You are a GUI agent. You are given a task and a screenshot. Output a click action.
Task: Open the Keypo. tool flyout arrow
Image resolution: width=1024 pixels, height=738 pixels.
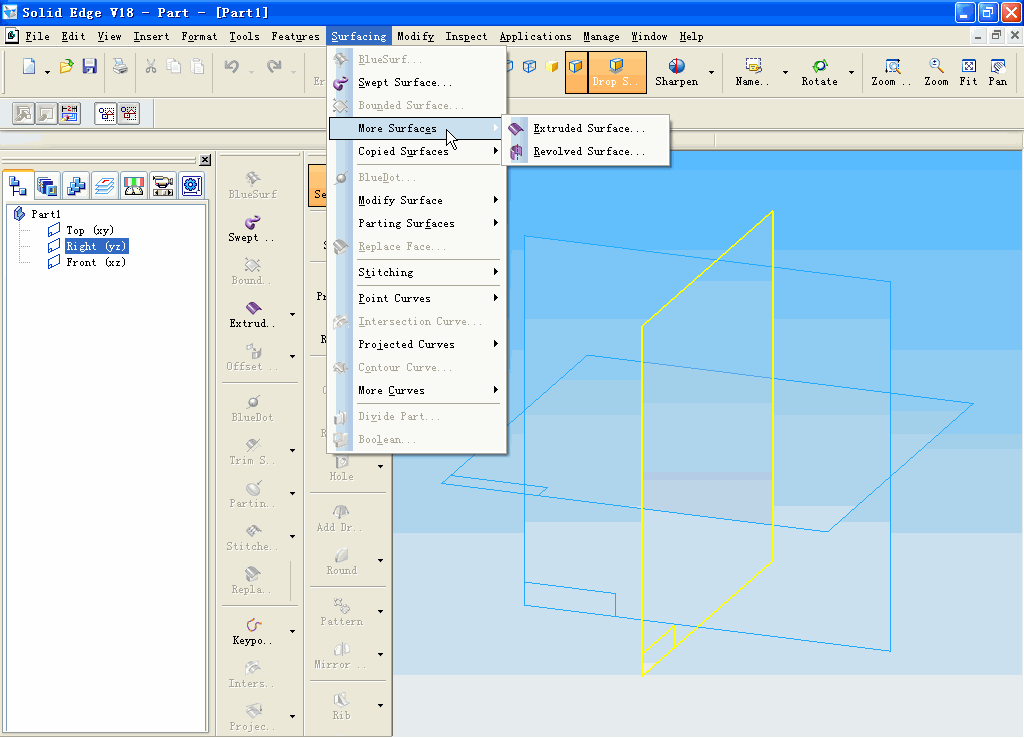point(292,632)
